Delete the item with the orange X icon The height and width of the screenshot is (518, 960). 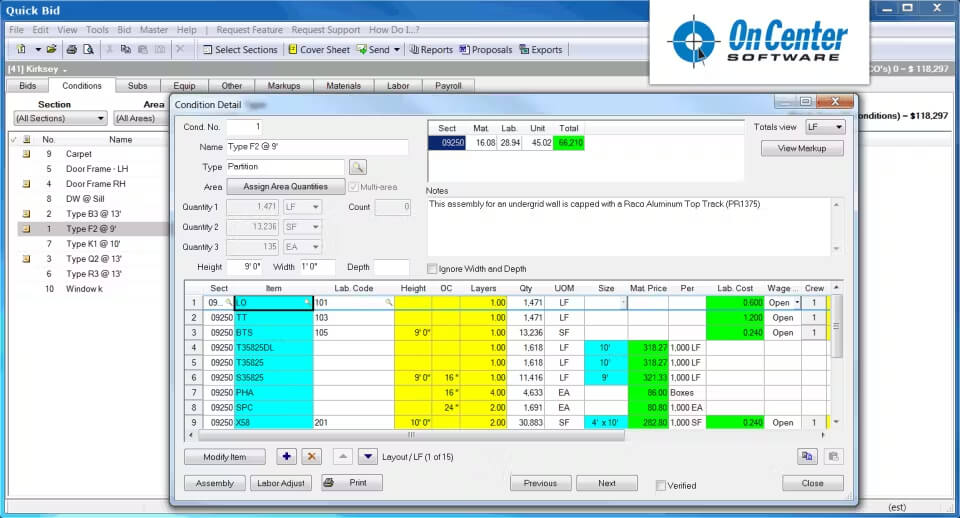tap(312, 456)
